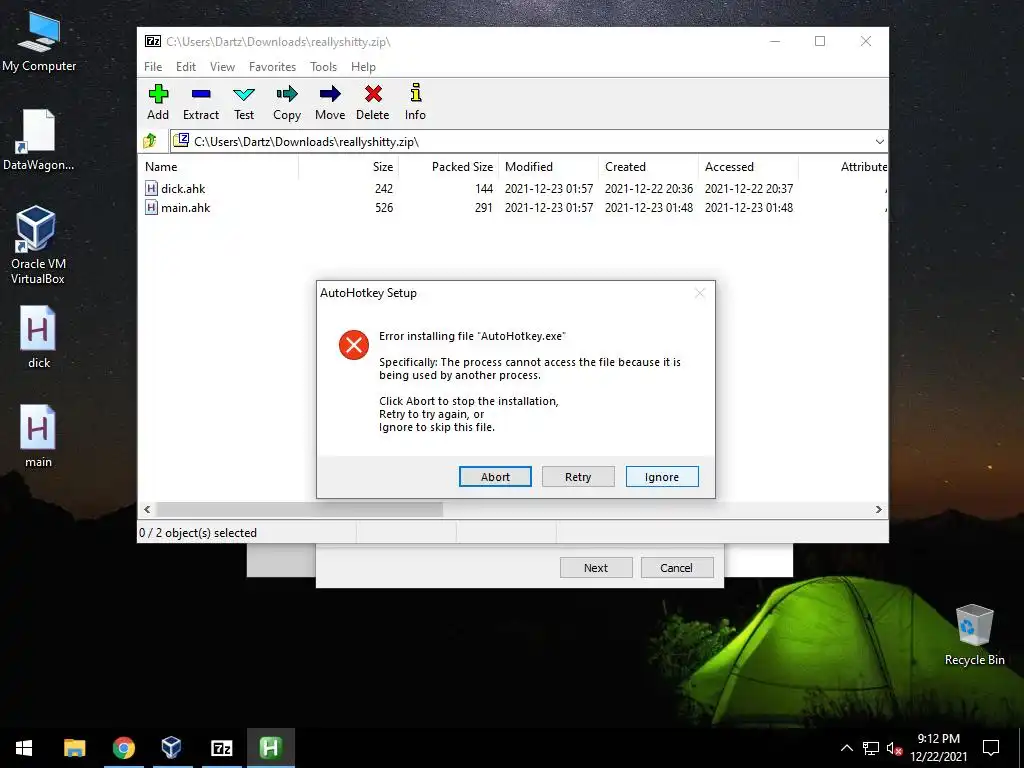The image size is (1024, 768).
Task: Click the muted volume tray icon
Action: click(893, 748)
